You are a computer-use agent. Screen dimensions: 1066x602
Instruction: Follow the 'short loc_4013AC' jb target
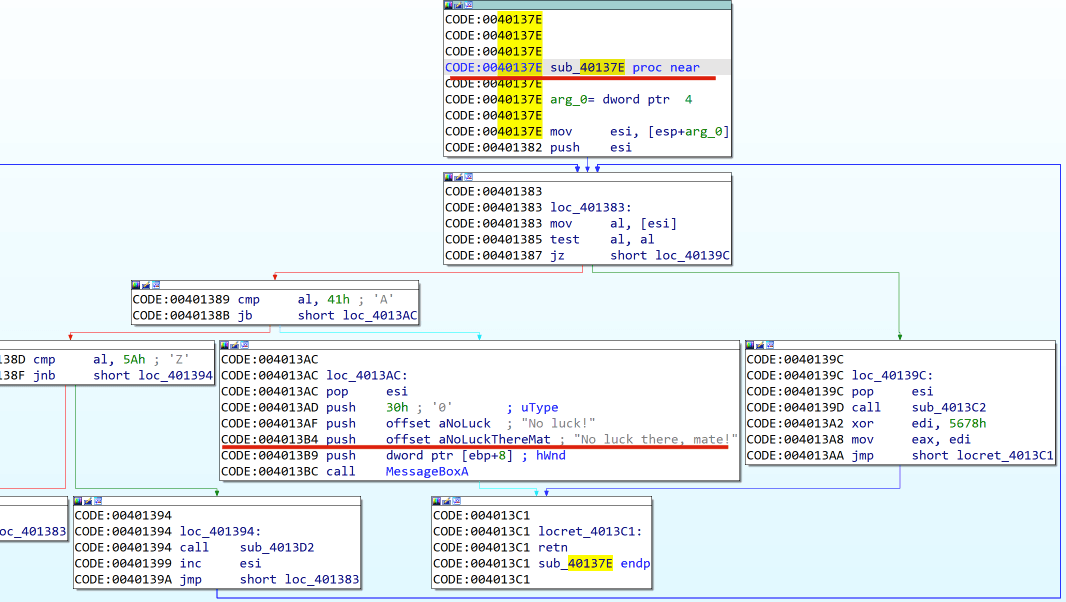tap(358, 316)
